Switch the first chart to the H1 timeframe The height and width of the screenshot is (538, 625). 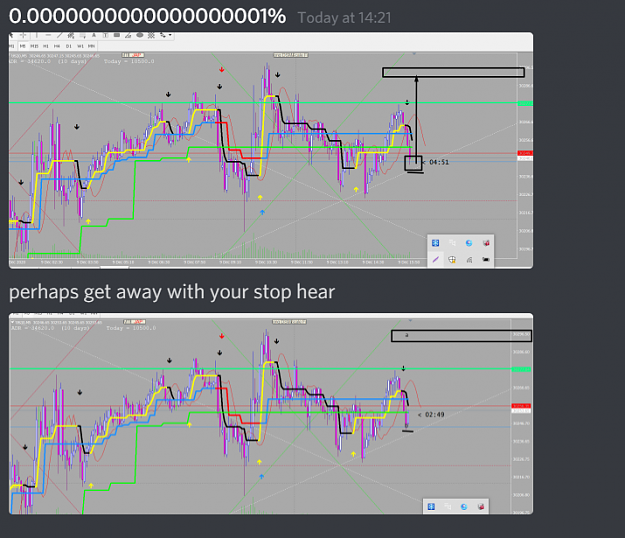pyautogui.click(x=46, y=46)
